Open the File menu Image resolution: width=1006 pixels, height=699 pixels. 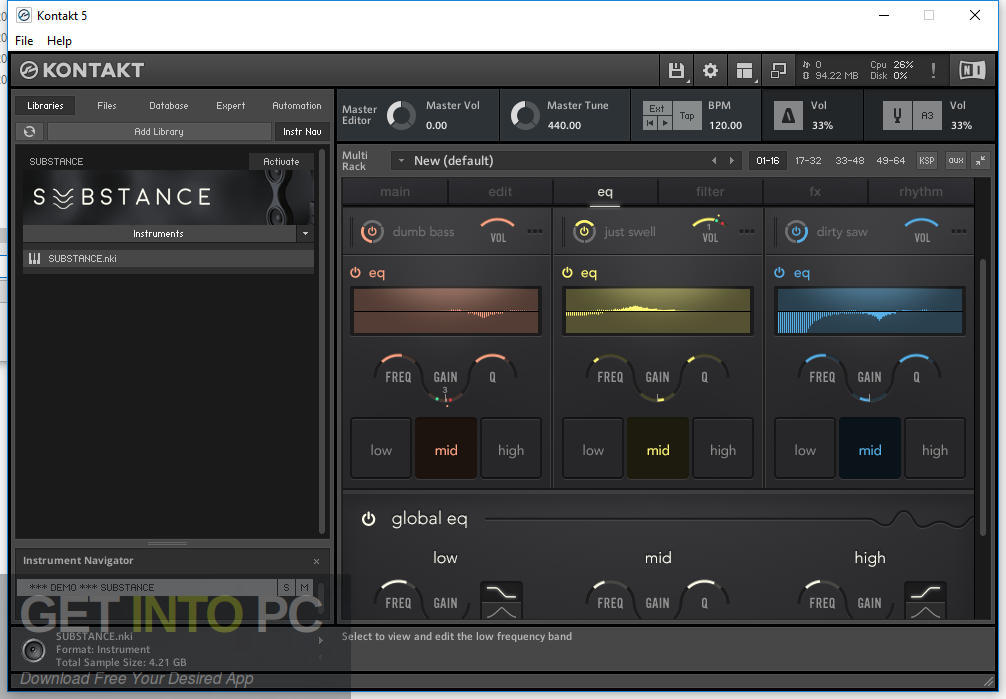(x=24, y=40)
